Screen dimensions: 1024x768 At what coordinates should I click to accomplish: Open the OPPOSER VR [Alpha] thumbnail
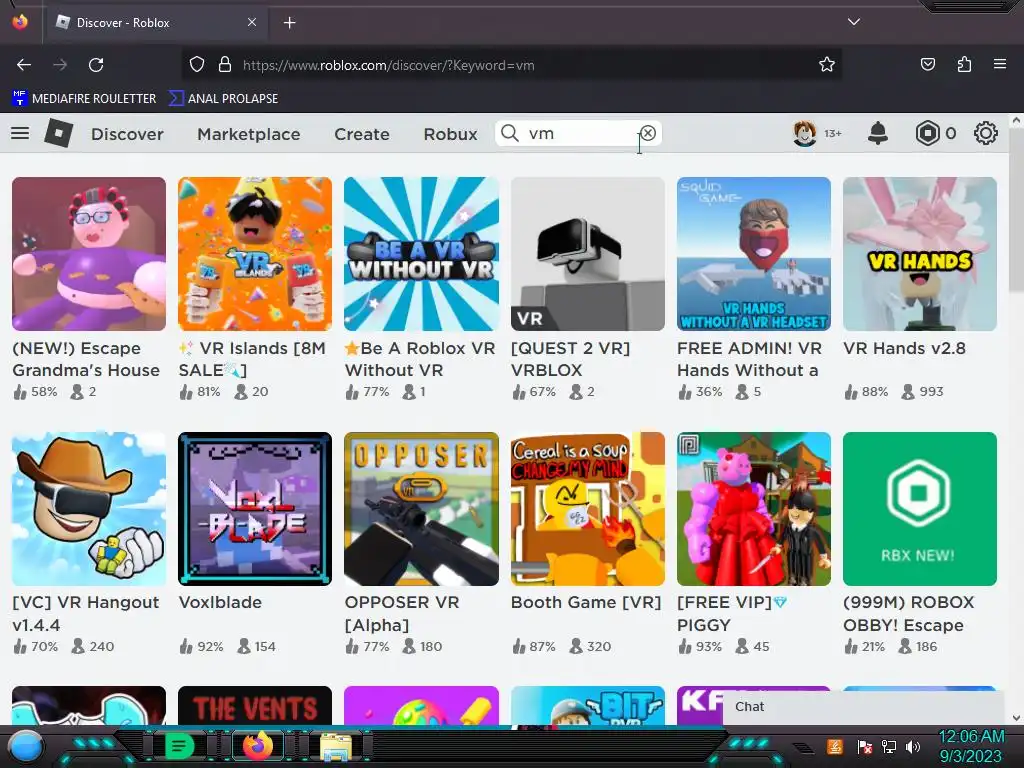[421, 509]
